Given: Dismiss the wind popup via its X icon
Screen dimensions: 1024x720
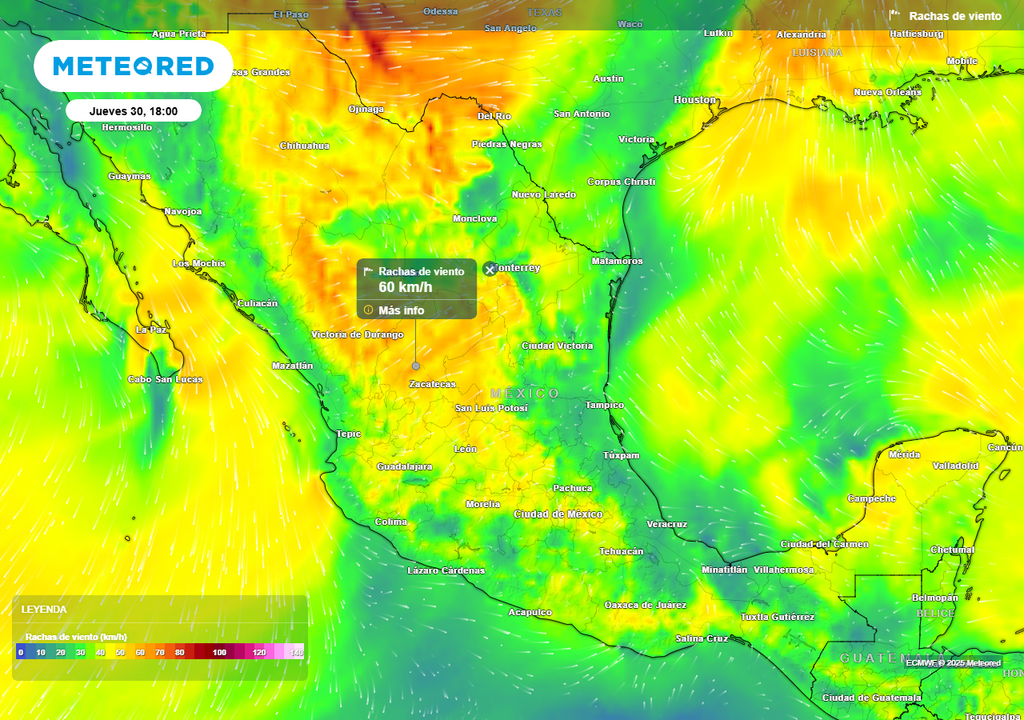Looking at the screenshot, I should click(489, 269).
